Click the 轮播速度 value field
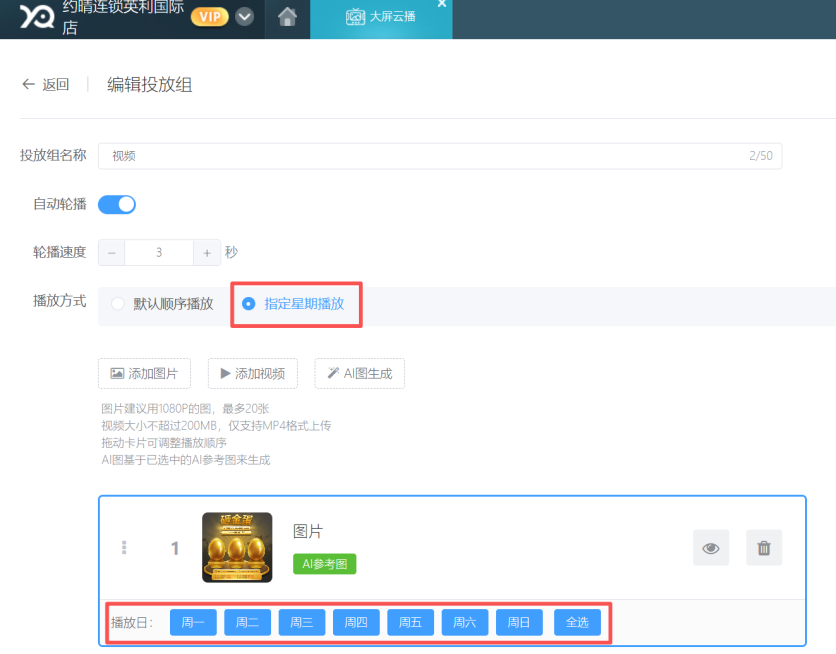Image resolution: width=836 pixels, height=654 pixels. (x=159, y=253)
